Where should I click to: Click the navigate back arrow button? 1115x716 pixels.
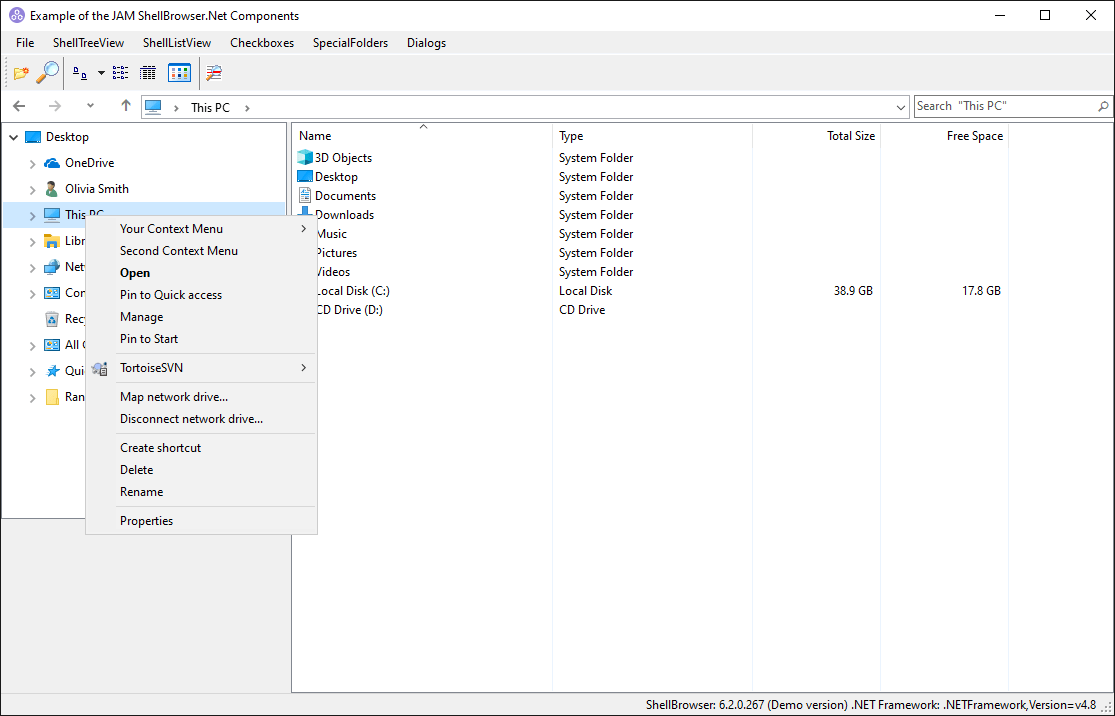pyautogui.click(x=18, y=105)
